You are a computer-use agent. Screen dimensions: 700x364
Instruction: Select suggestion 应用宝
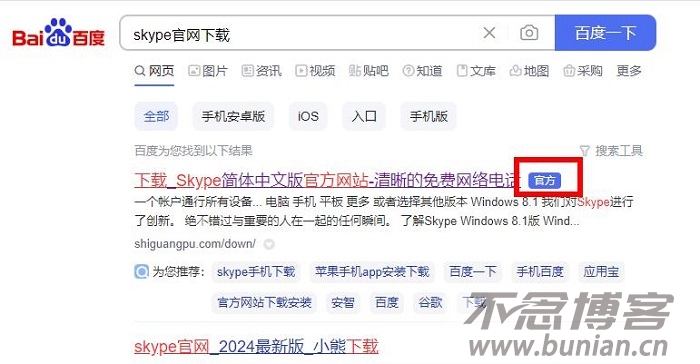click(x=601, y=272)
